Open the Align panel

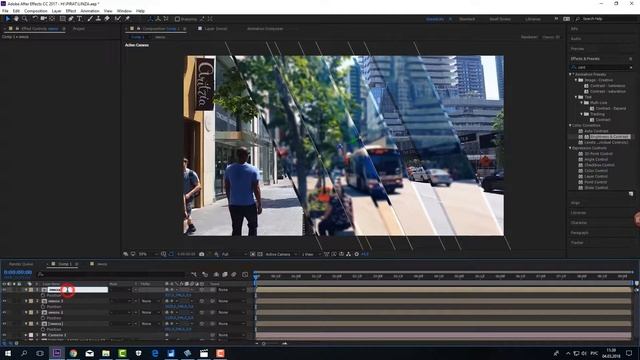(x=575, y=203)
